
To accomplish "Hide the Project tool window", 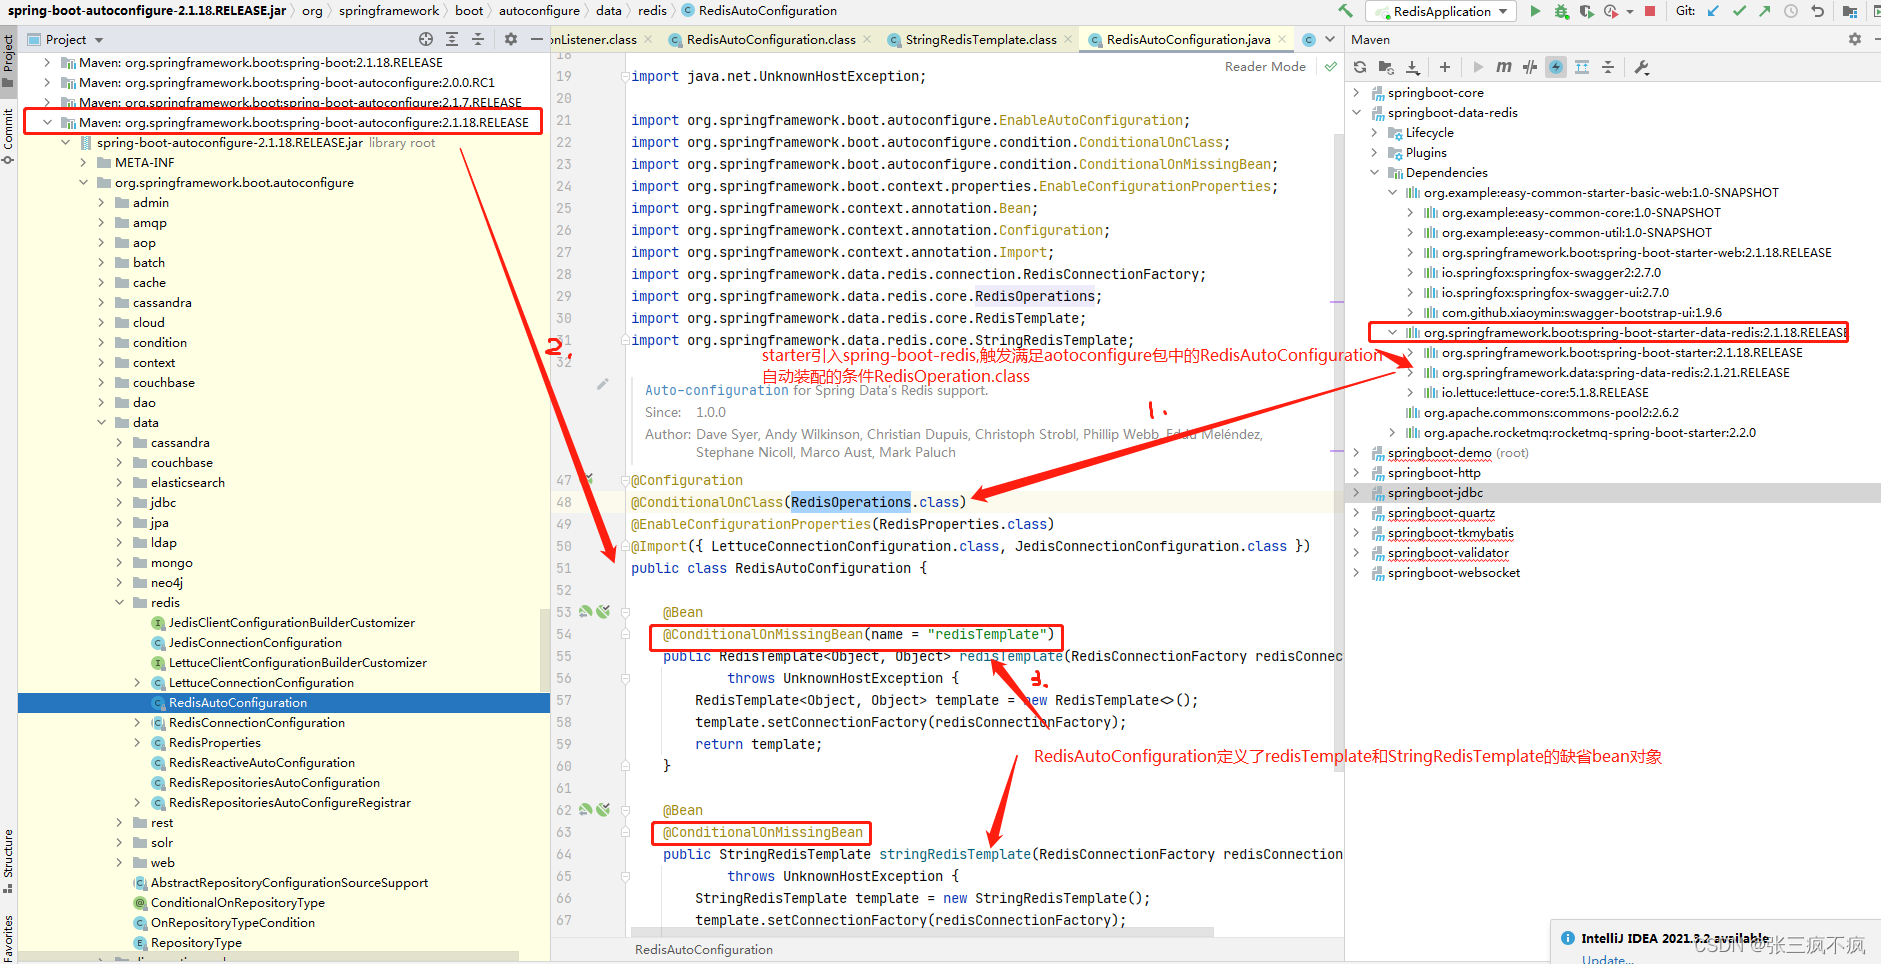I will point(537,39).
